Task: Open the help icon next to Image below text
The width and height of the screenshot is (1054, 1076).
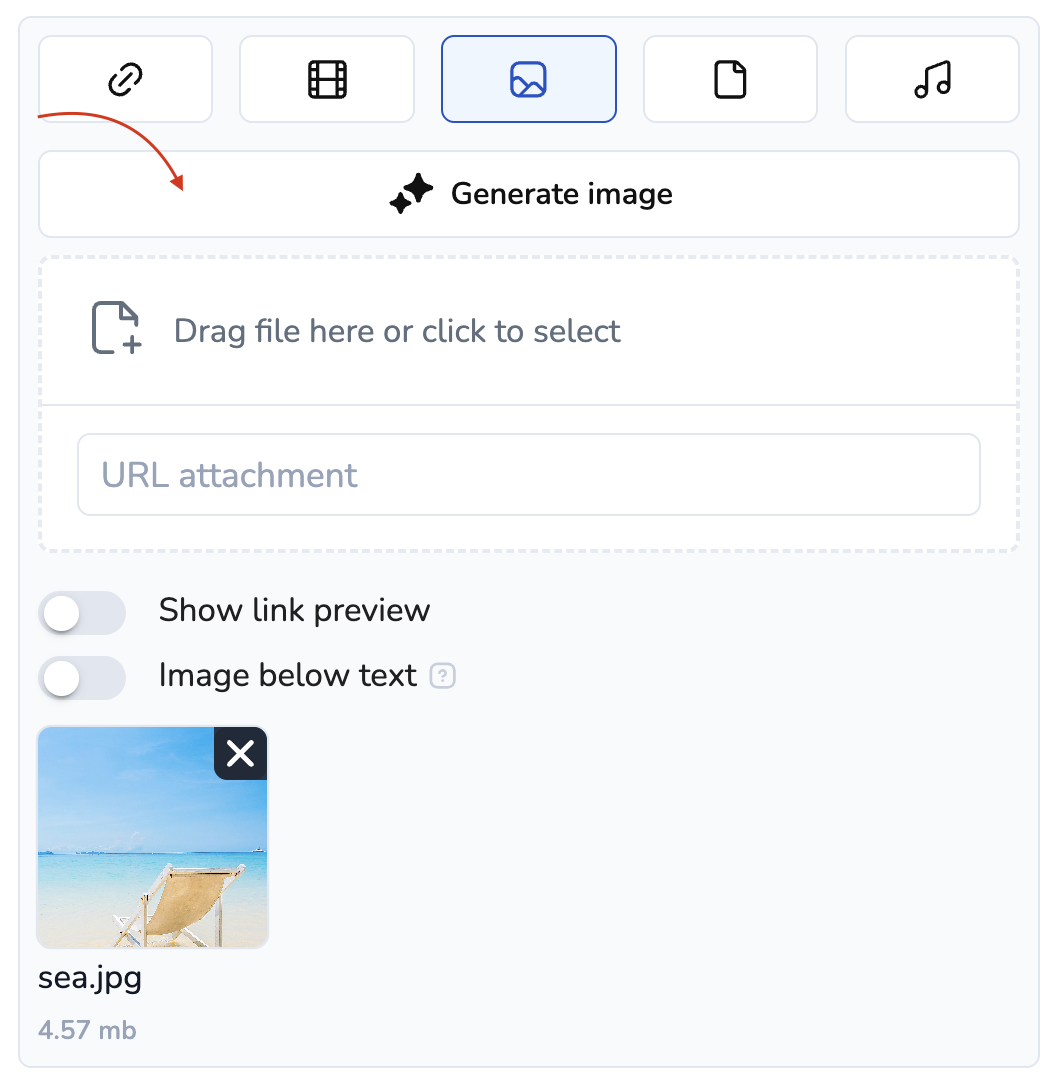Action: (442, 677)
